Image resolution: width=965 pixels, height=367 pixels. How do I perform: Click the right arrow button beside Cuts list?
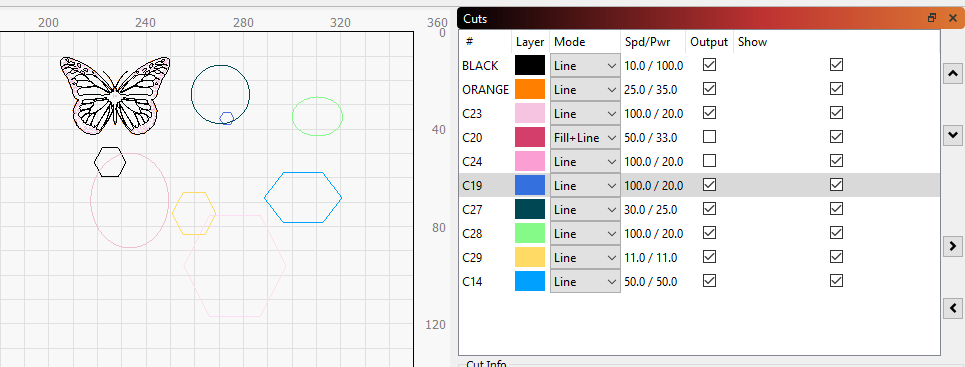[x=953, y=246]
